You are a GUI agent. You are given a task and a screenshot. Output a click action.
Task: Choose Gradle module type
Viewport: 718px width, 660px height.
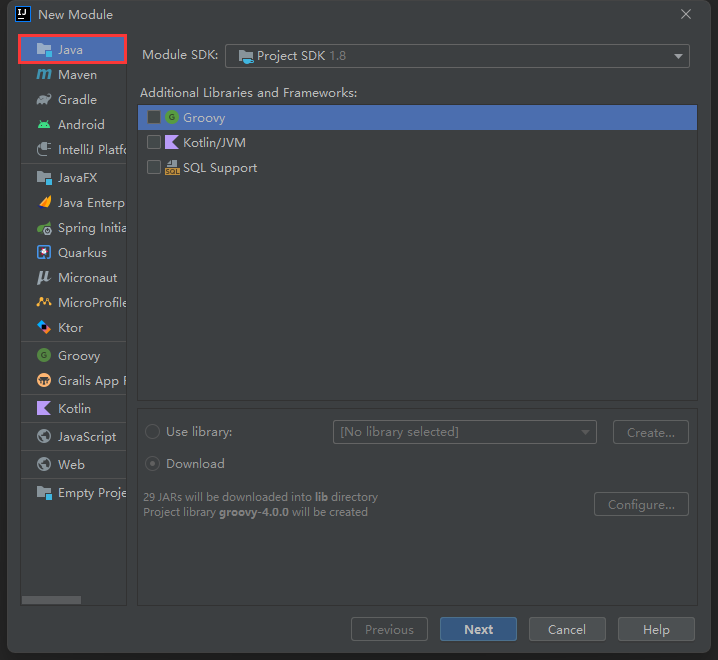tap(73, 99)
